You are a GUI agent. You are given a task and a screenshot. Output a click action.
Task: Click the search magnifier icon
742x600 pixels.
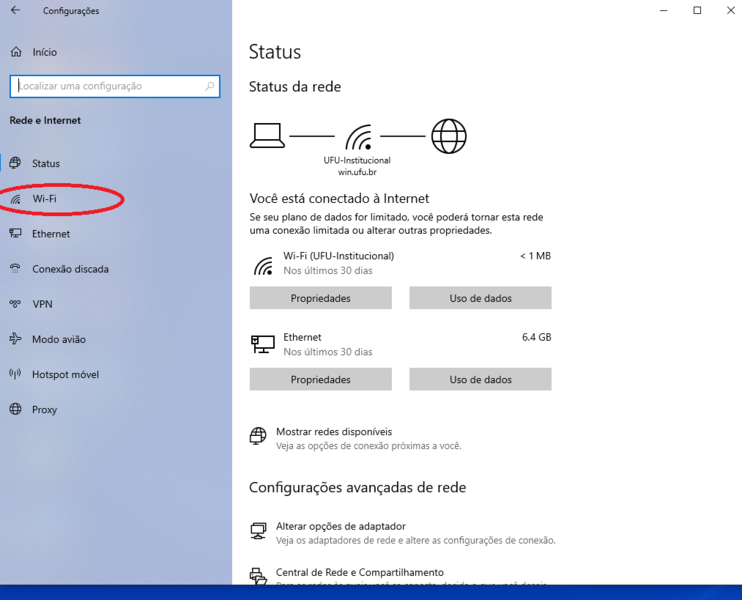210,87
